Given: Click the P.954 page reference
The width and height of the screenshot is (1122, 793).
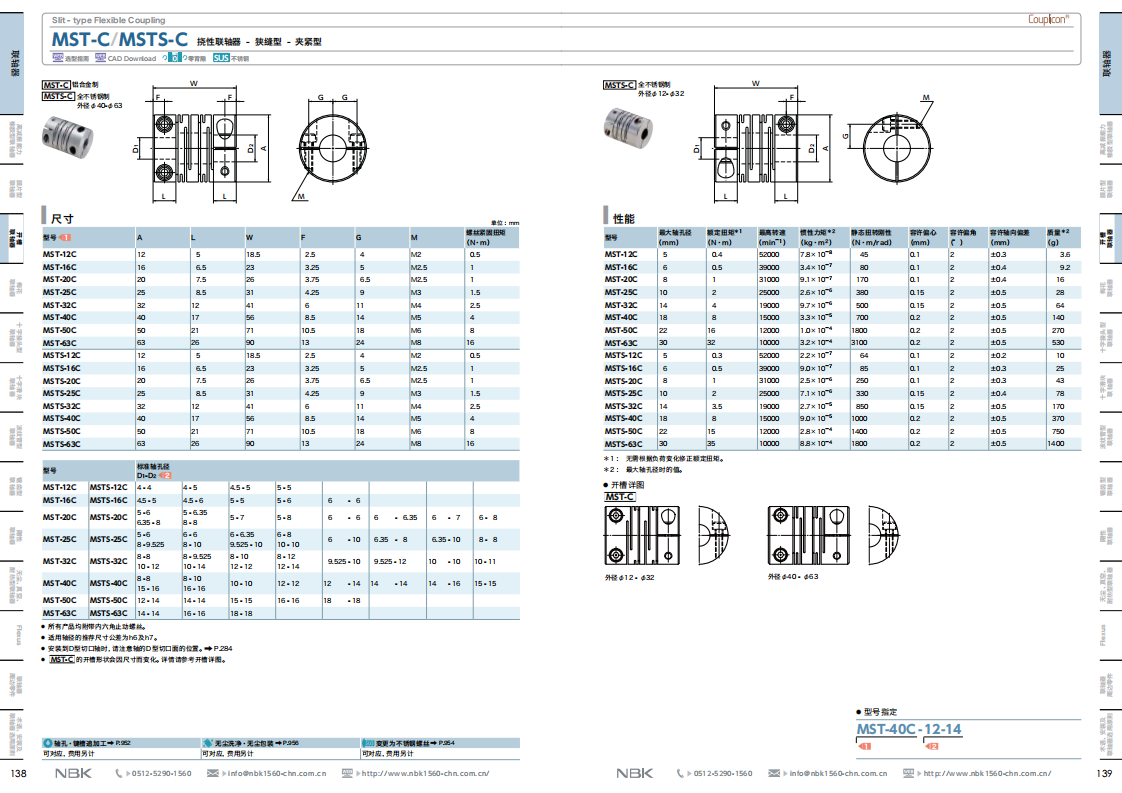Looking at the screenshot, I should point(447,743).
